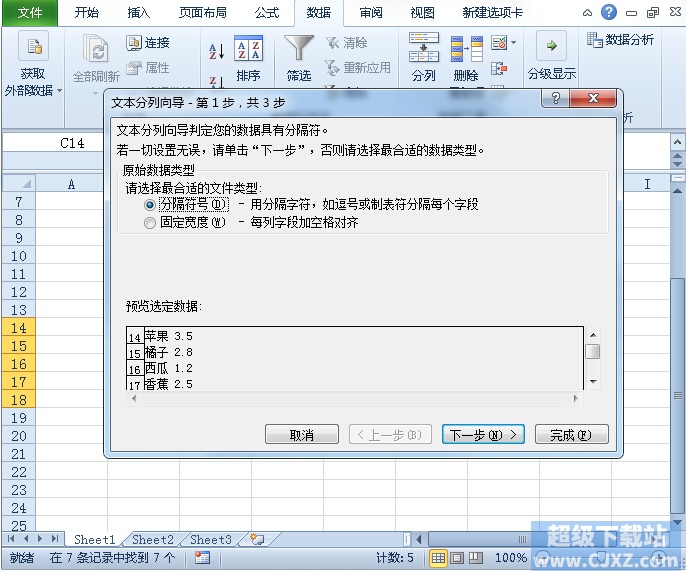The height and width of the screenshot is (571, 686).
Task: Open Data Validation dropdown arrow
Action: pyautogui.click(x=514, y=42)
